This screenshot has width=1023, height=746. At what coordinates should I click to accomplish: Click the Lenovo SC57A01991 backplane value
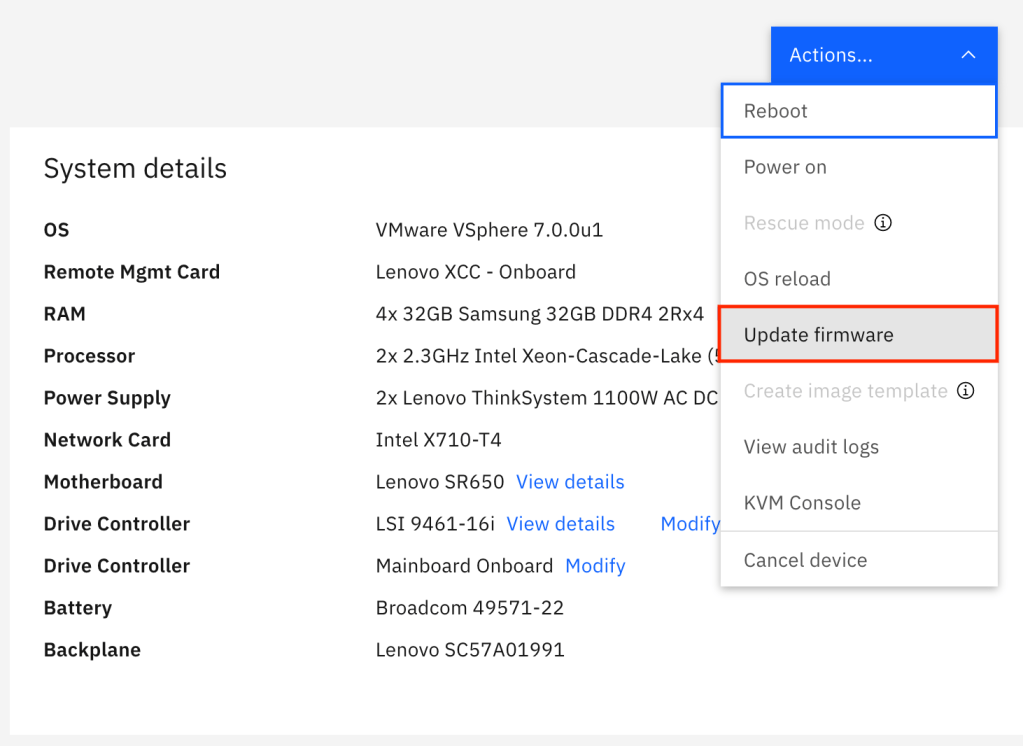point(470,650)
